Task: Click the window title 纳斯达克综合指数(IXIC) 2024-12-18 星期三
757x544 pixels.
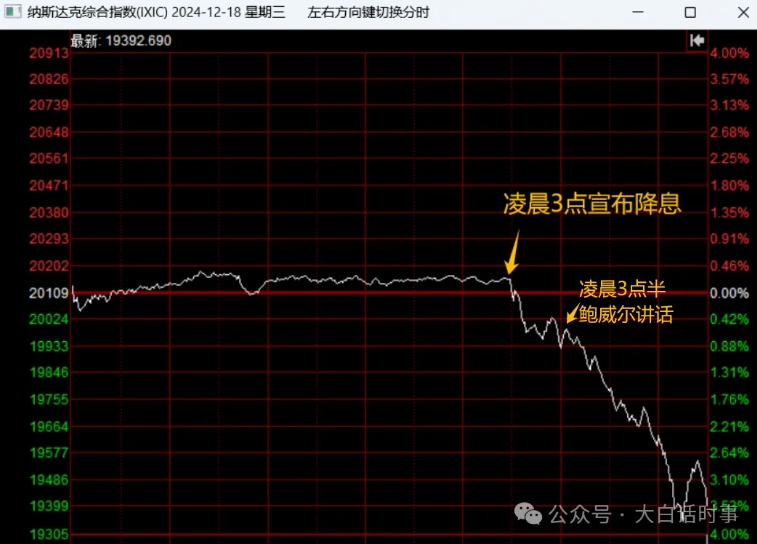Action: coord(156,12)
